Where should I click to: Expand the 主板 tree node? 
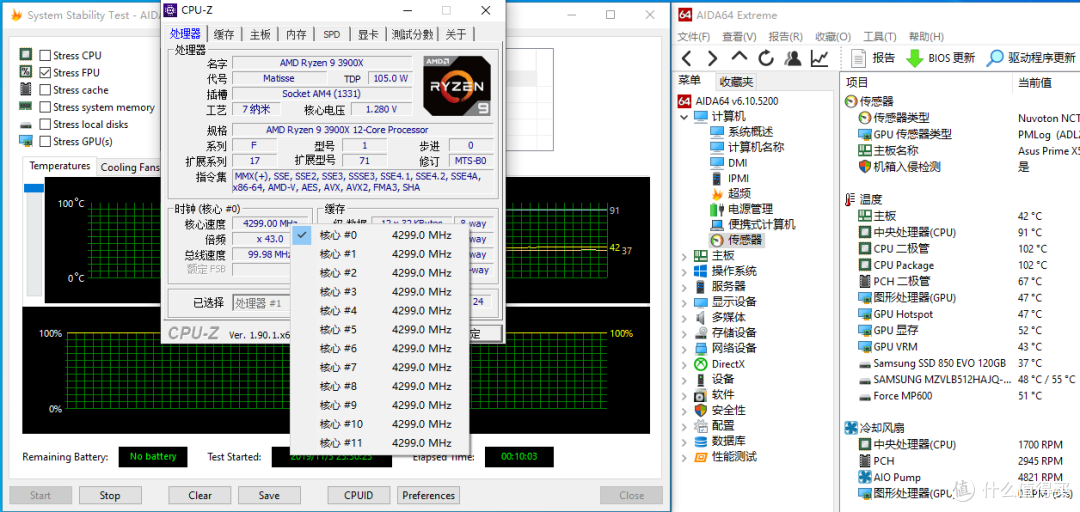pyautogui.click(x=684, y=256)
